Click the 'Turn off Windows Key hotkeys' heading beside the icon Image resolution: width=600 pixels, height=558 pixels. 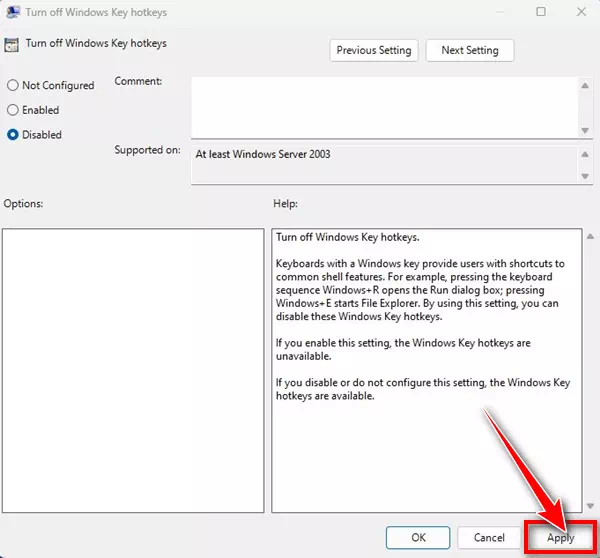coord(96,43)
